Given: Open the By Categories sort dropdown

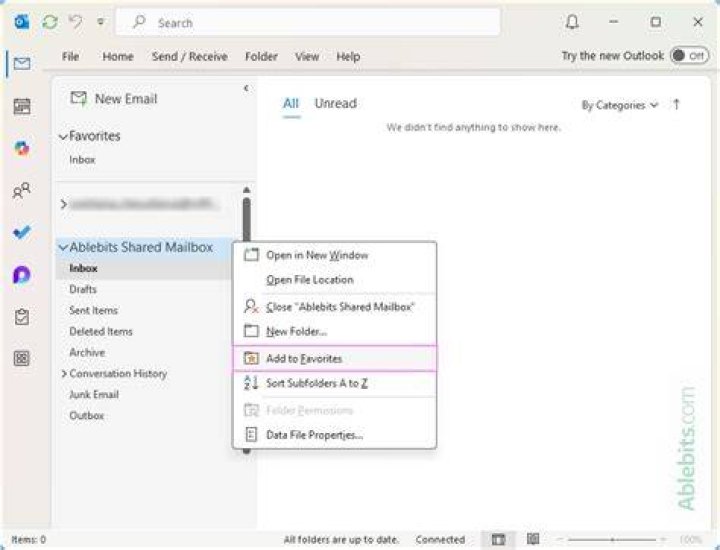Looking at the screenshot, I should tap(619, 105).
